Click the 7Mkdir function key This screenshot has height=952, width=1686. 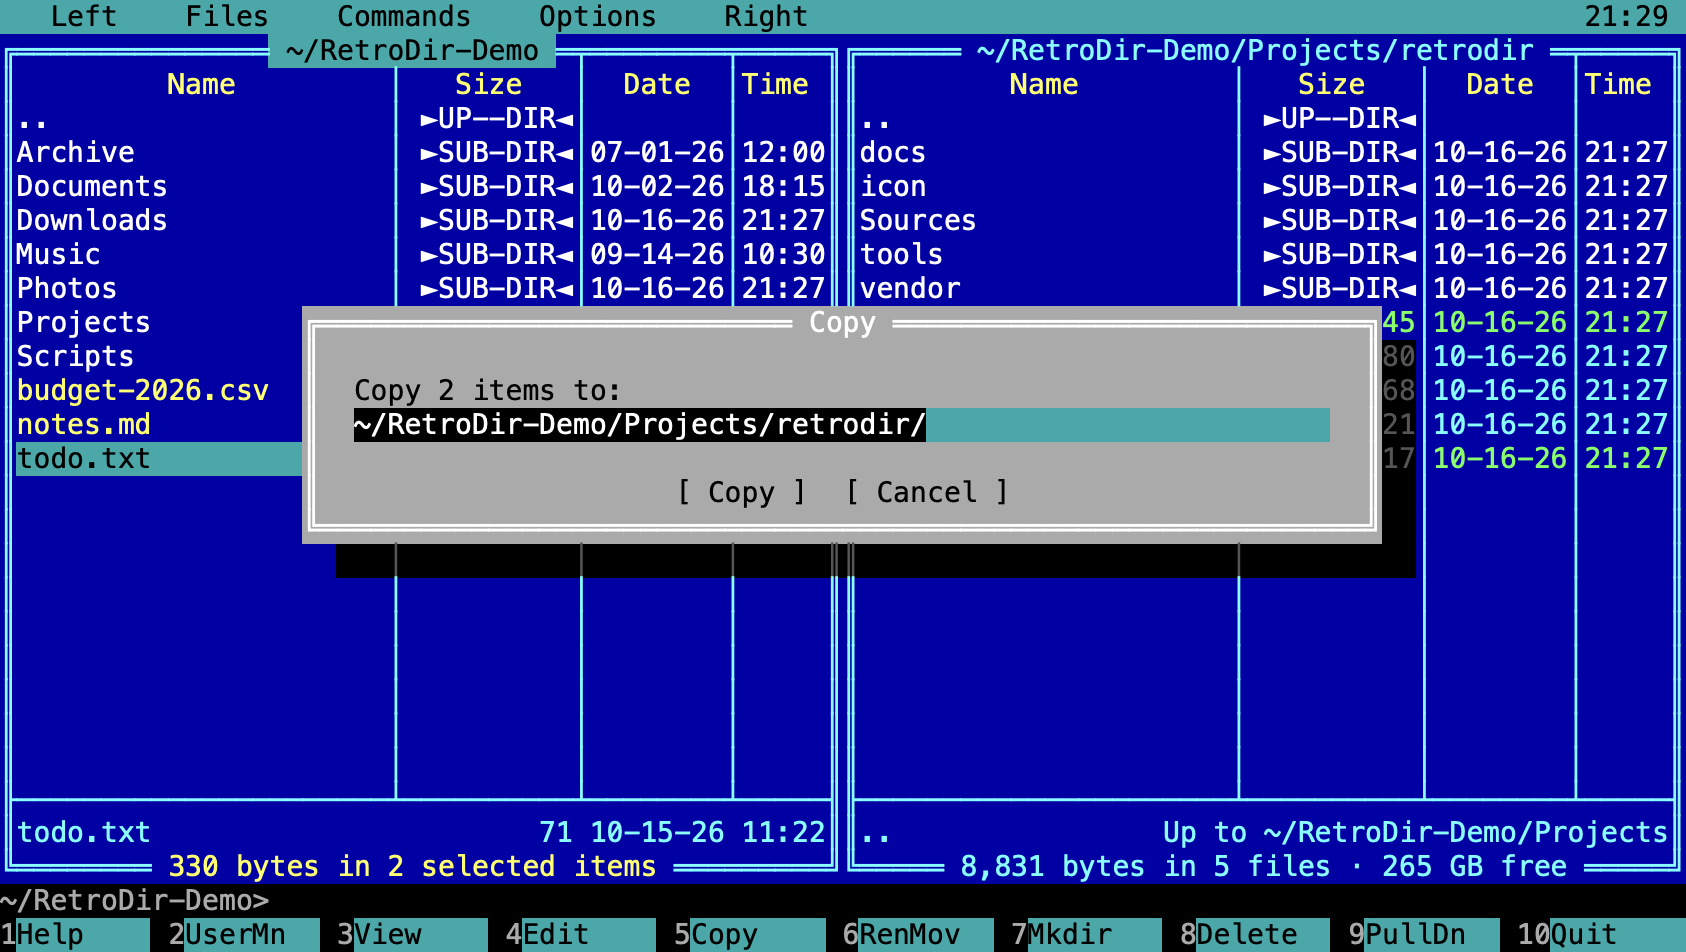coord(1087,934)
